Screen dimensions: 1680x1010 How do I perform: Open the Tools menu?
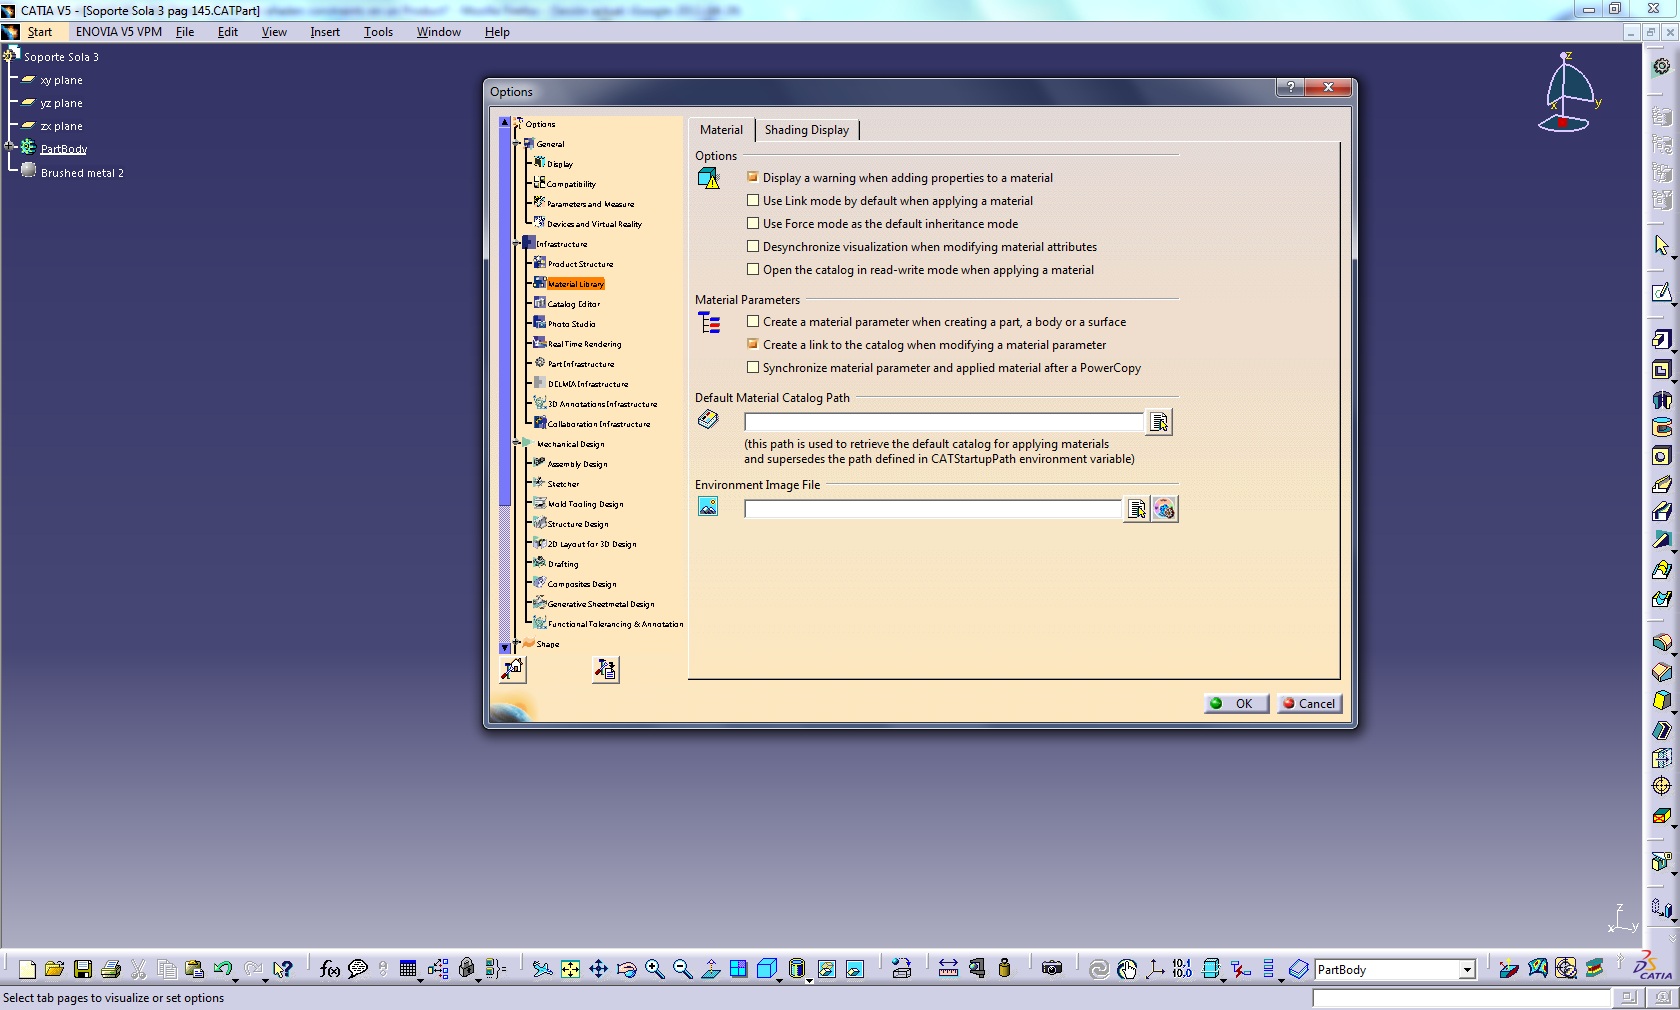(378, 32)
